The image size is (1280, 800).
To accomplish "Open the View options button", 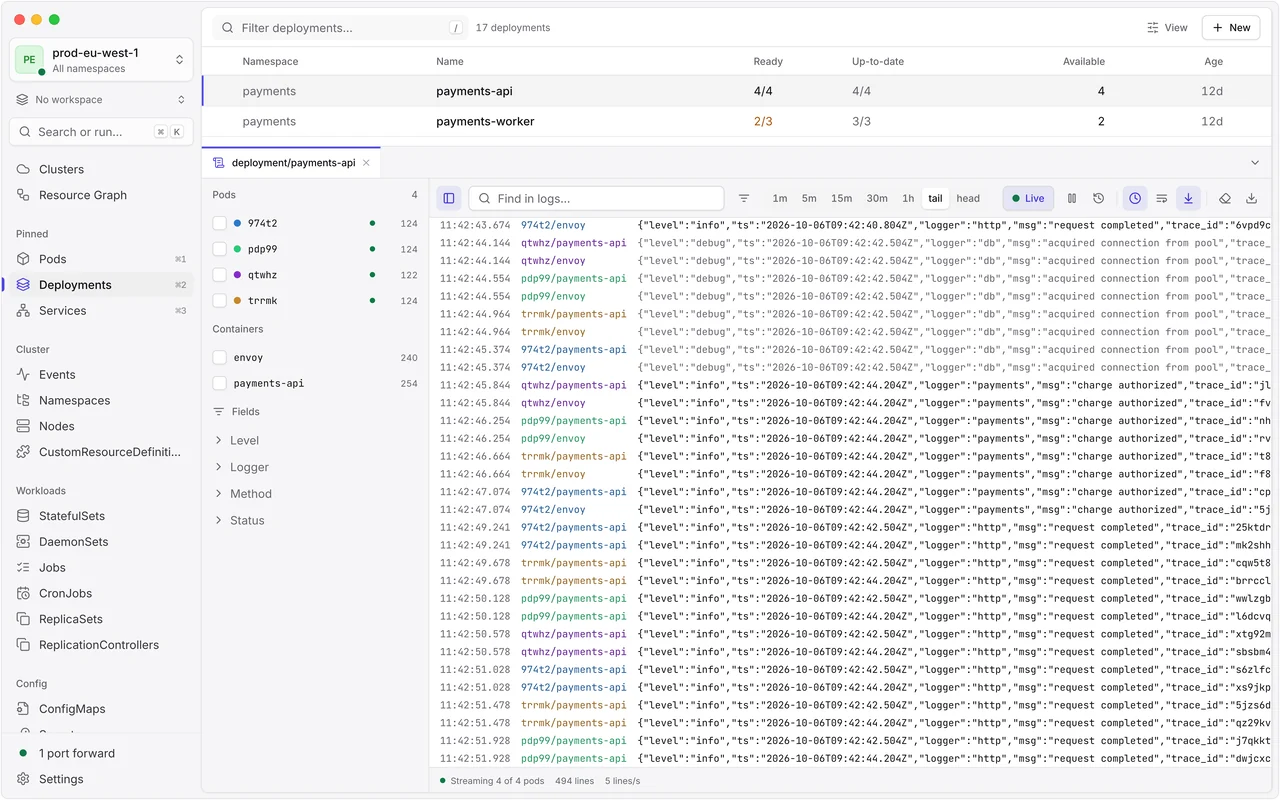I will click(1167, 28).
